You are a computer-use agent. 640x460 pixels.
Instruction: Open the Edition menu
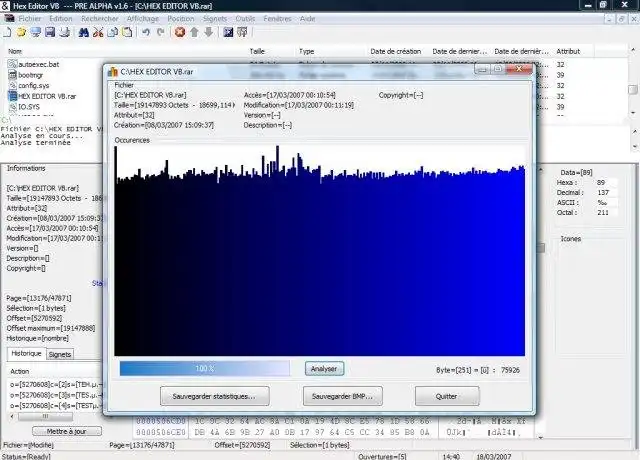pyautogui.click(x=61, y=19)
